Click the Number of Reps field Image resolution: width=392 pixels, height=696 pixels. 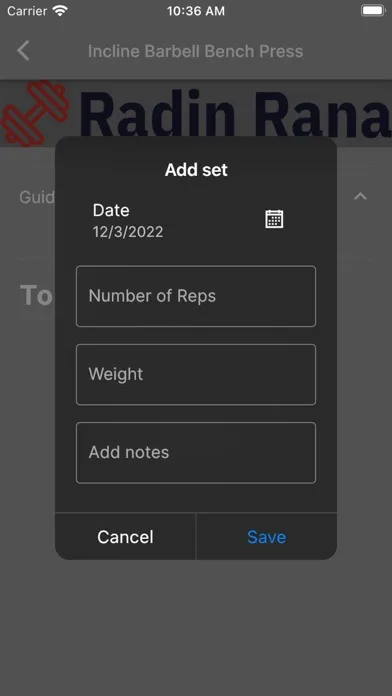pos(196,296)
